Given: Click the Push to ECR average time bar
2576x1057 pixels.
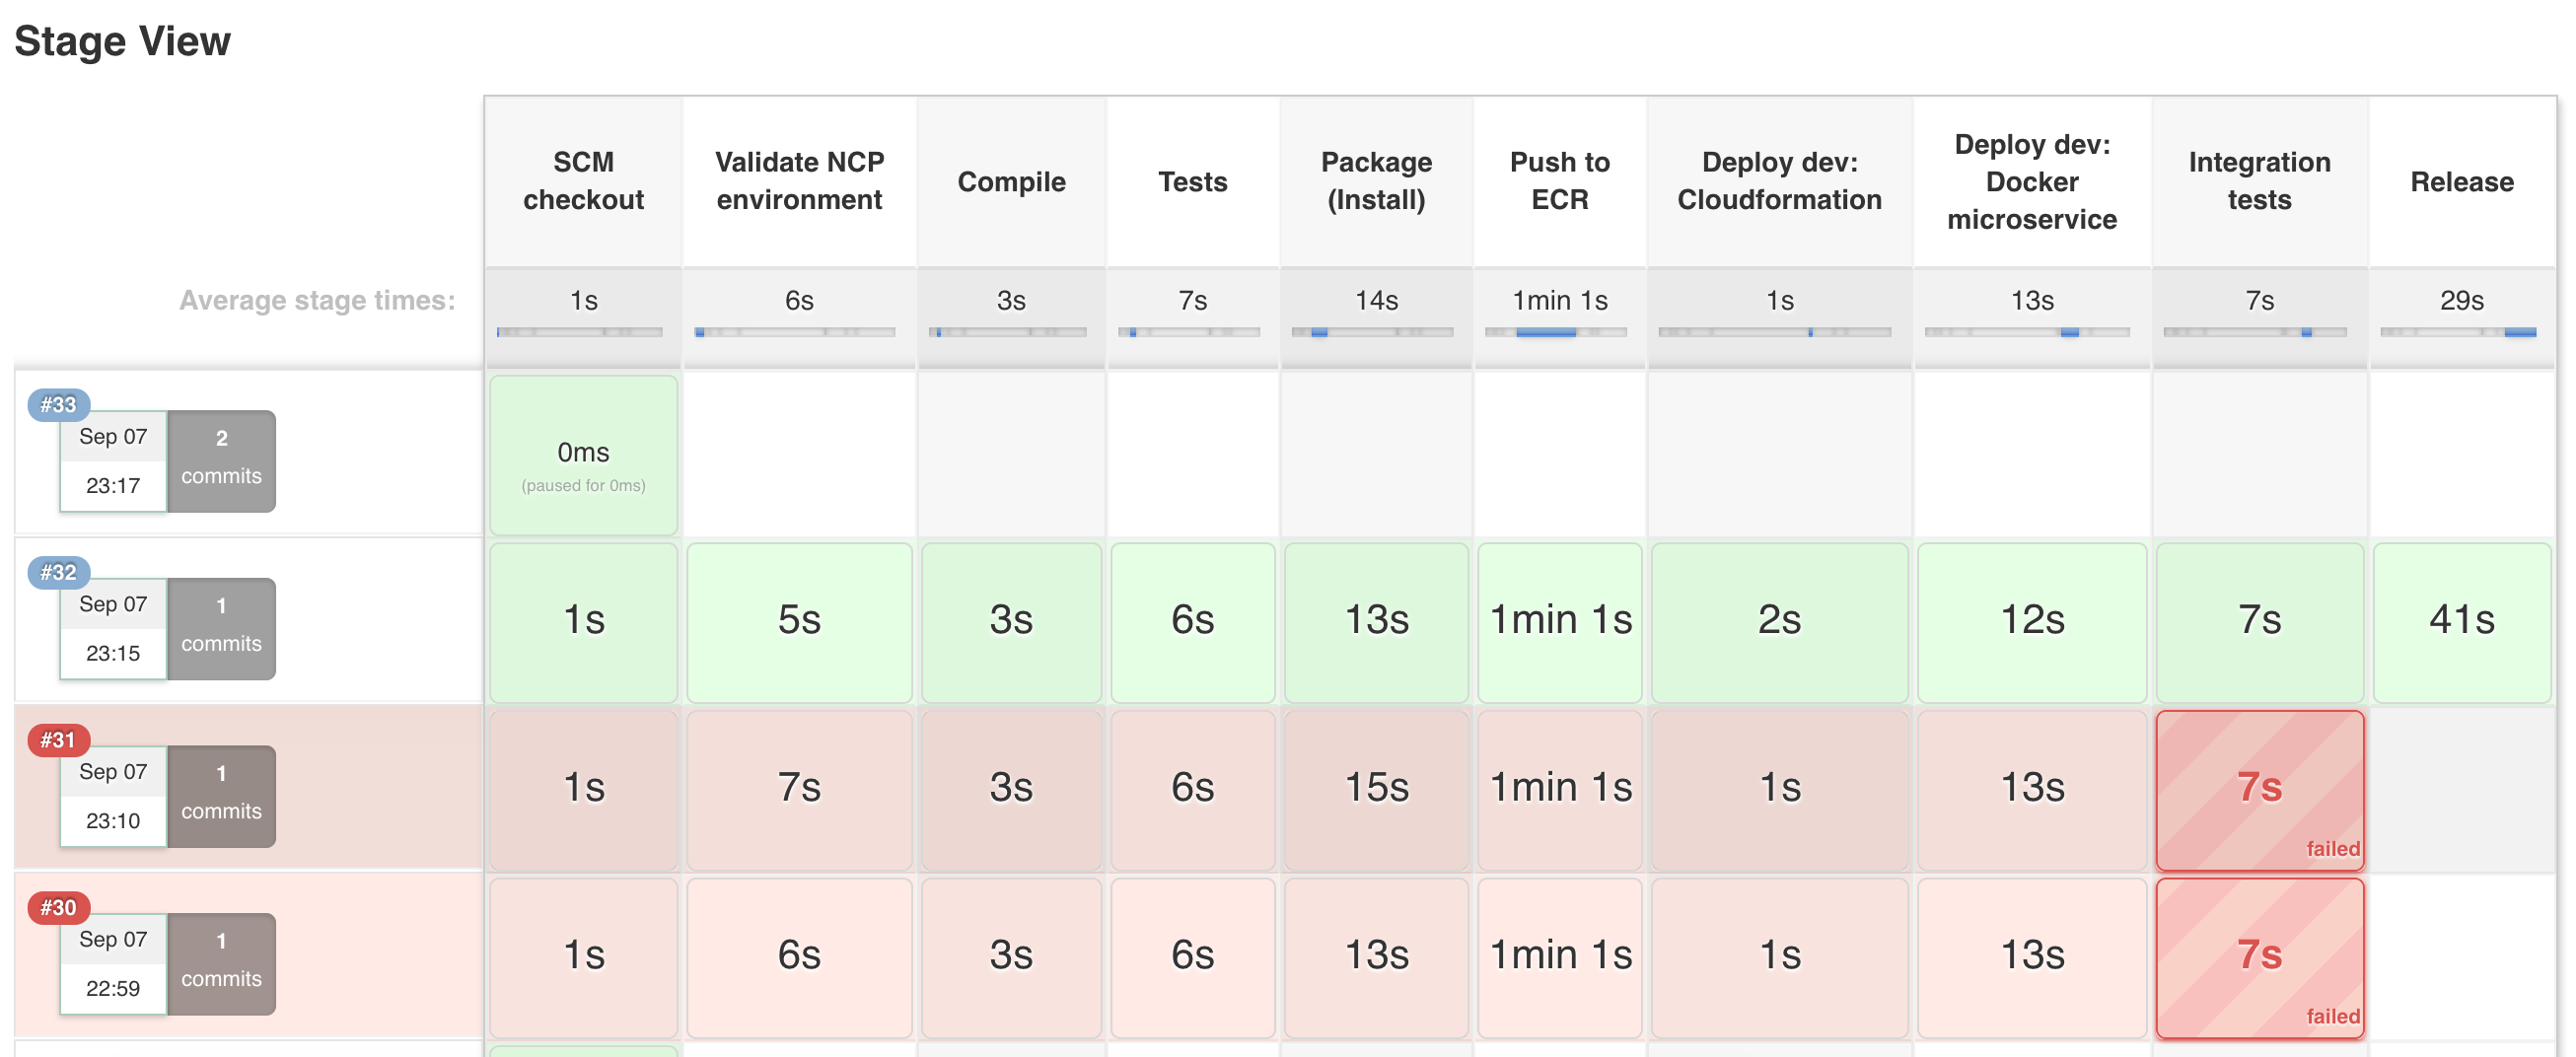Looking at the screenshot, I should (x=1555, y=332).
